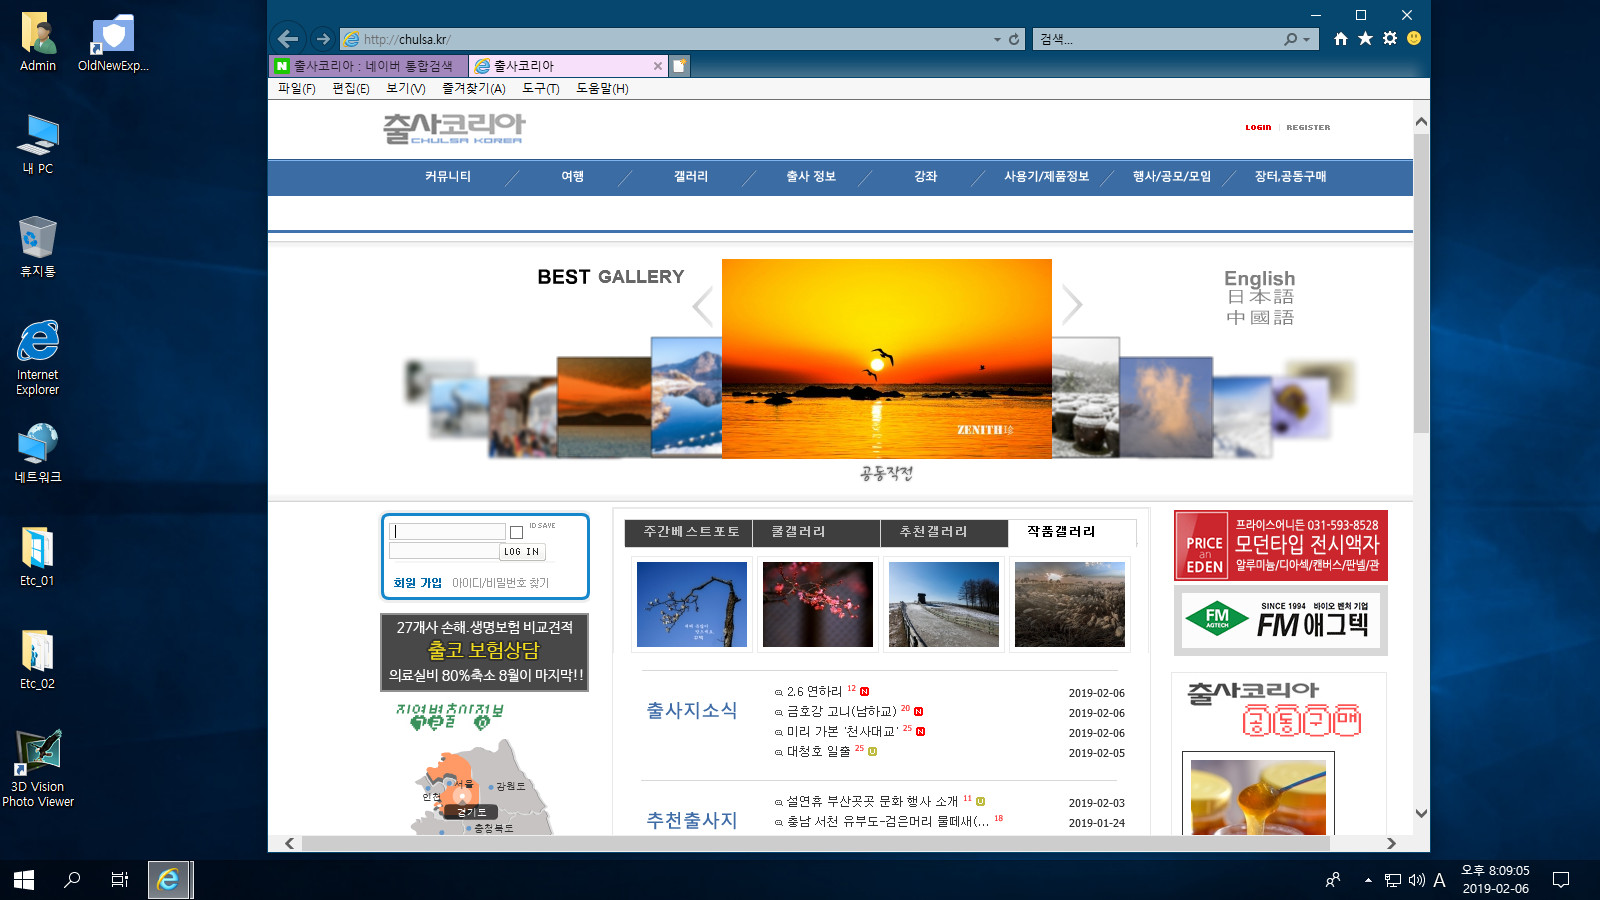Open the 사용기/제품정보 navigation item
This screenshot has height=900, width=1600.
tap(1046, 176)
